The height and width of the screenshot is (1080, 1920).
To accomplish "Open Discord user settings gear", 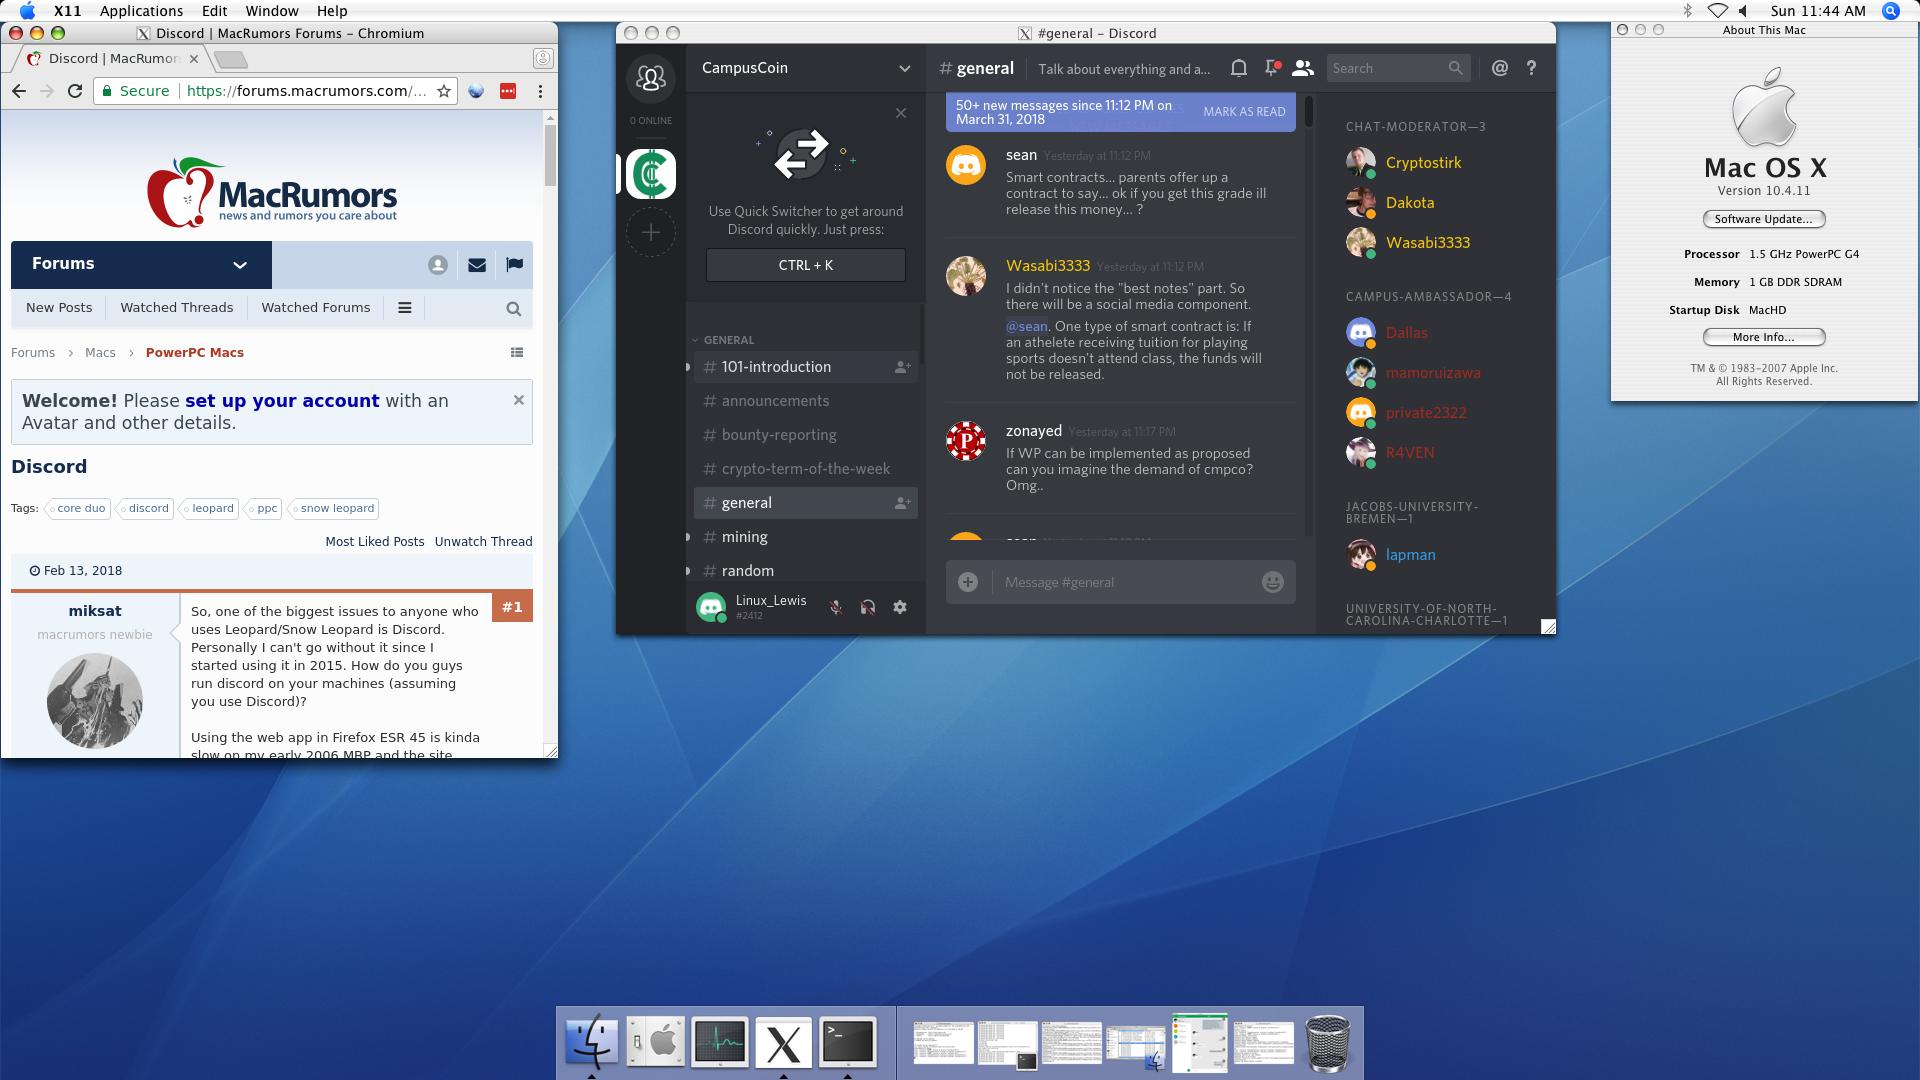I will 900,607.
